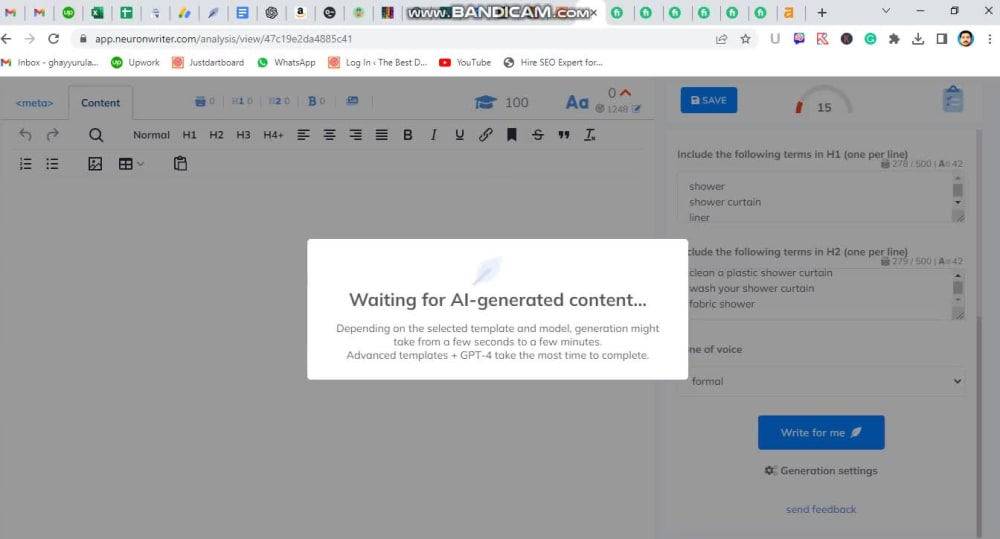Click the content score gauge showing 15
This screenshot has width=1000, height=539.
click(x=824, y=101)
